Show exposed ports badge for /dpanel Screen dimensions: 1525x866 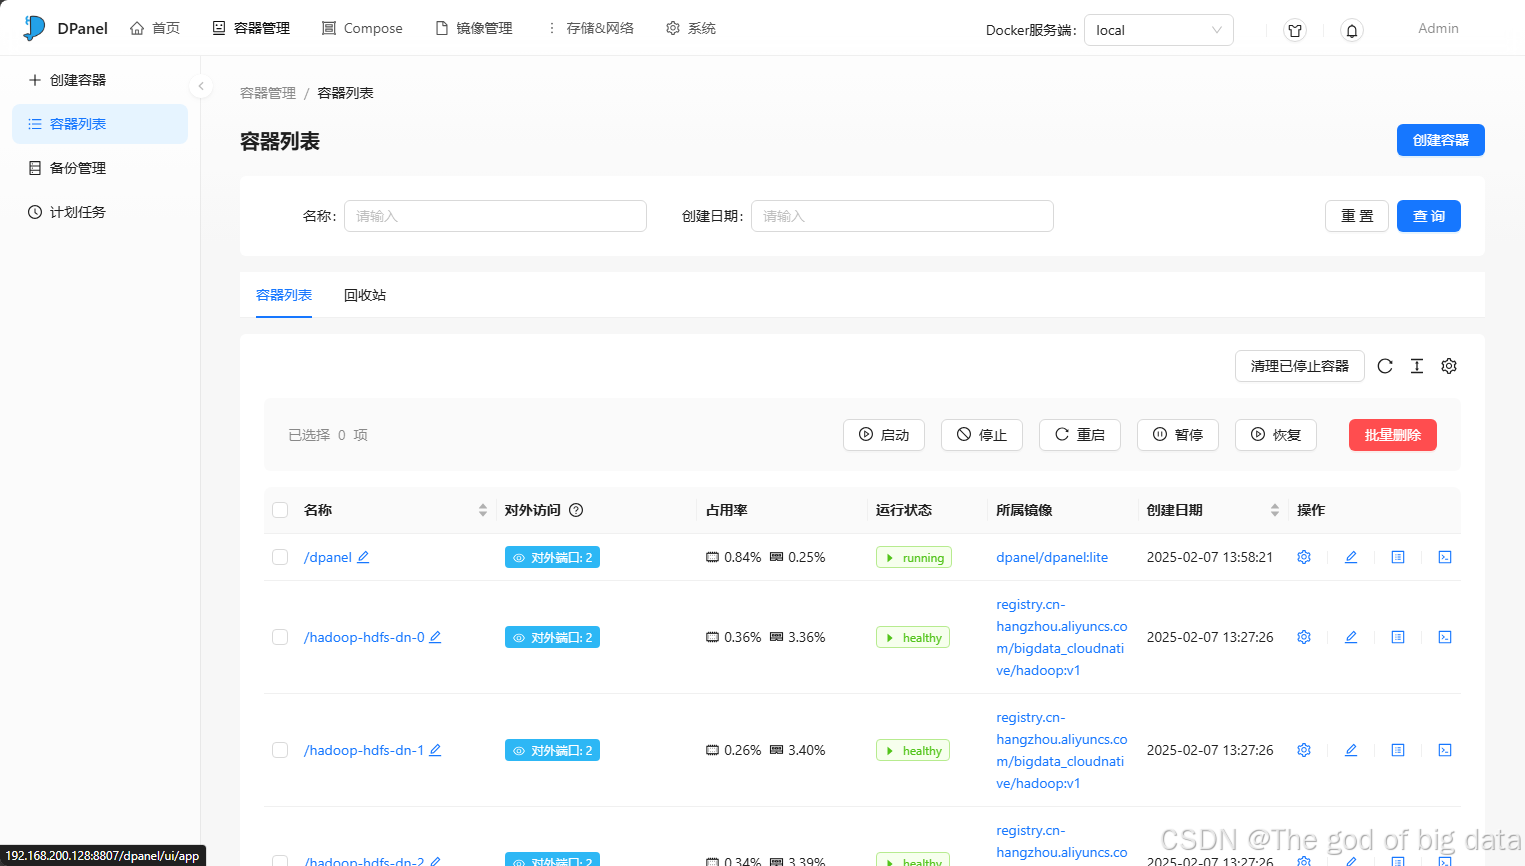[552, 557]
